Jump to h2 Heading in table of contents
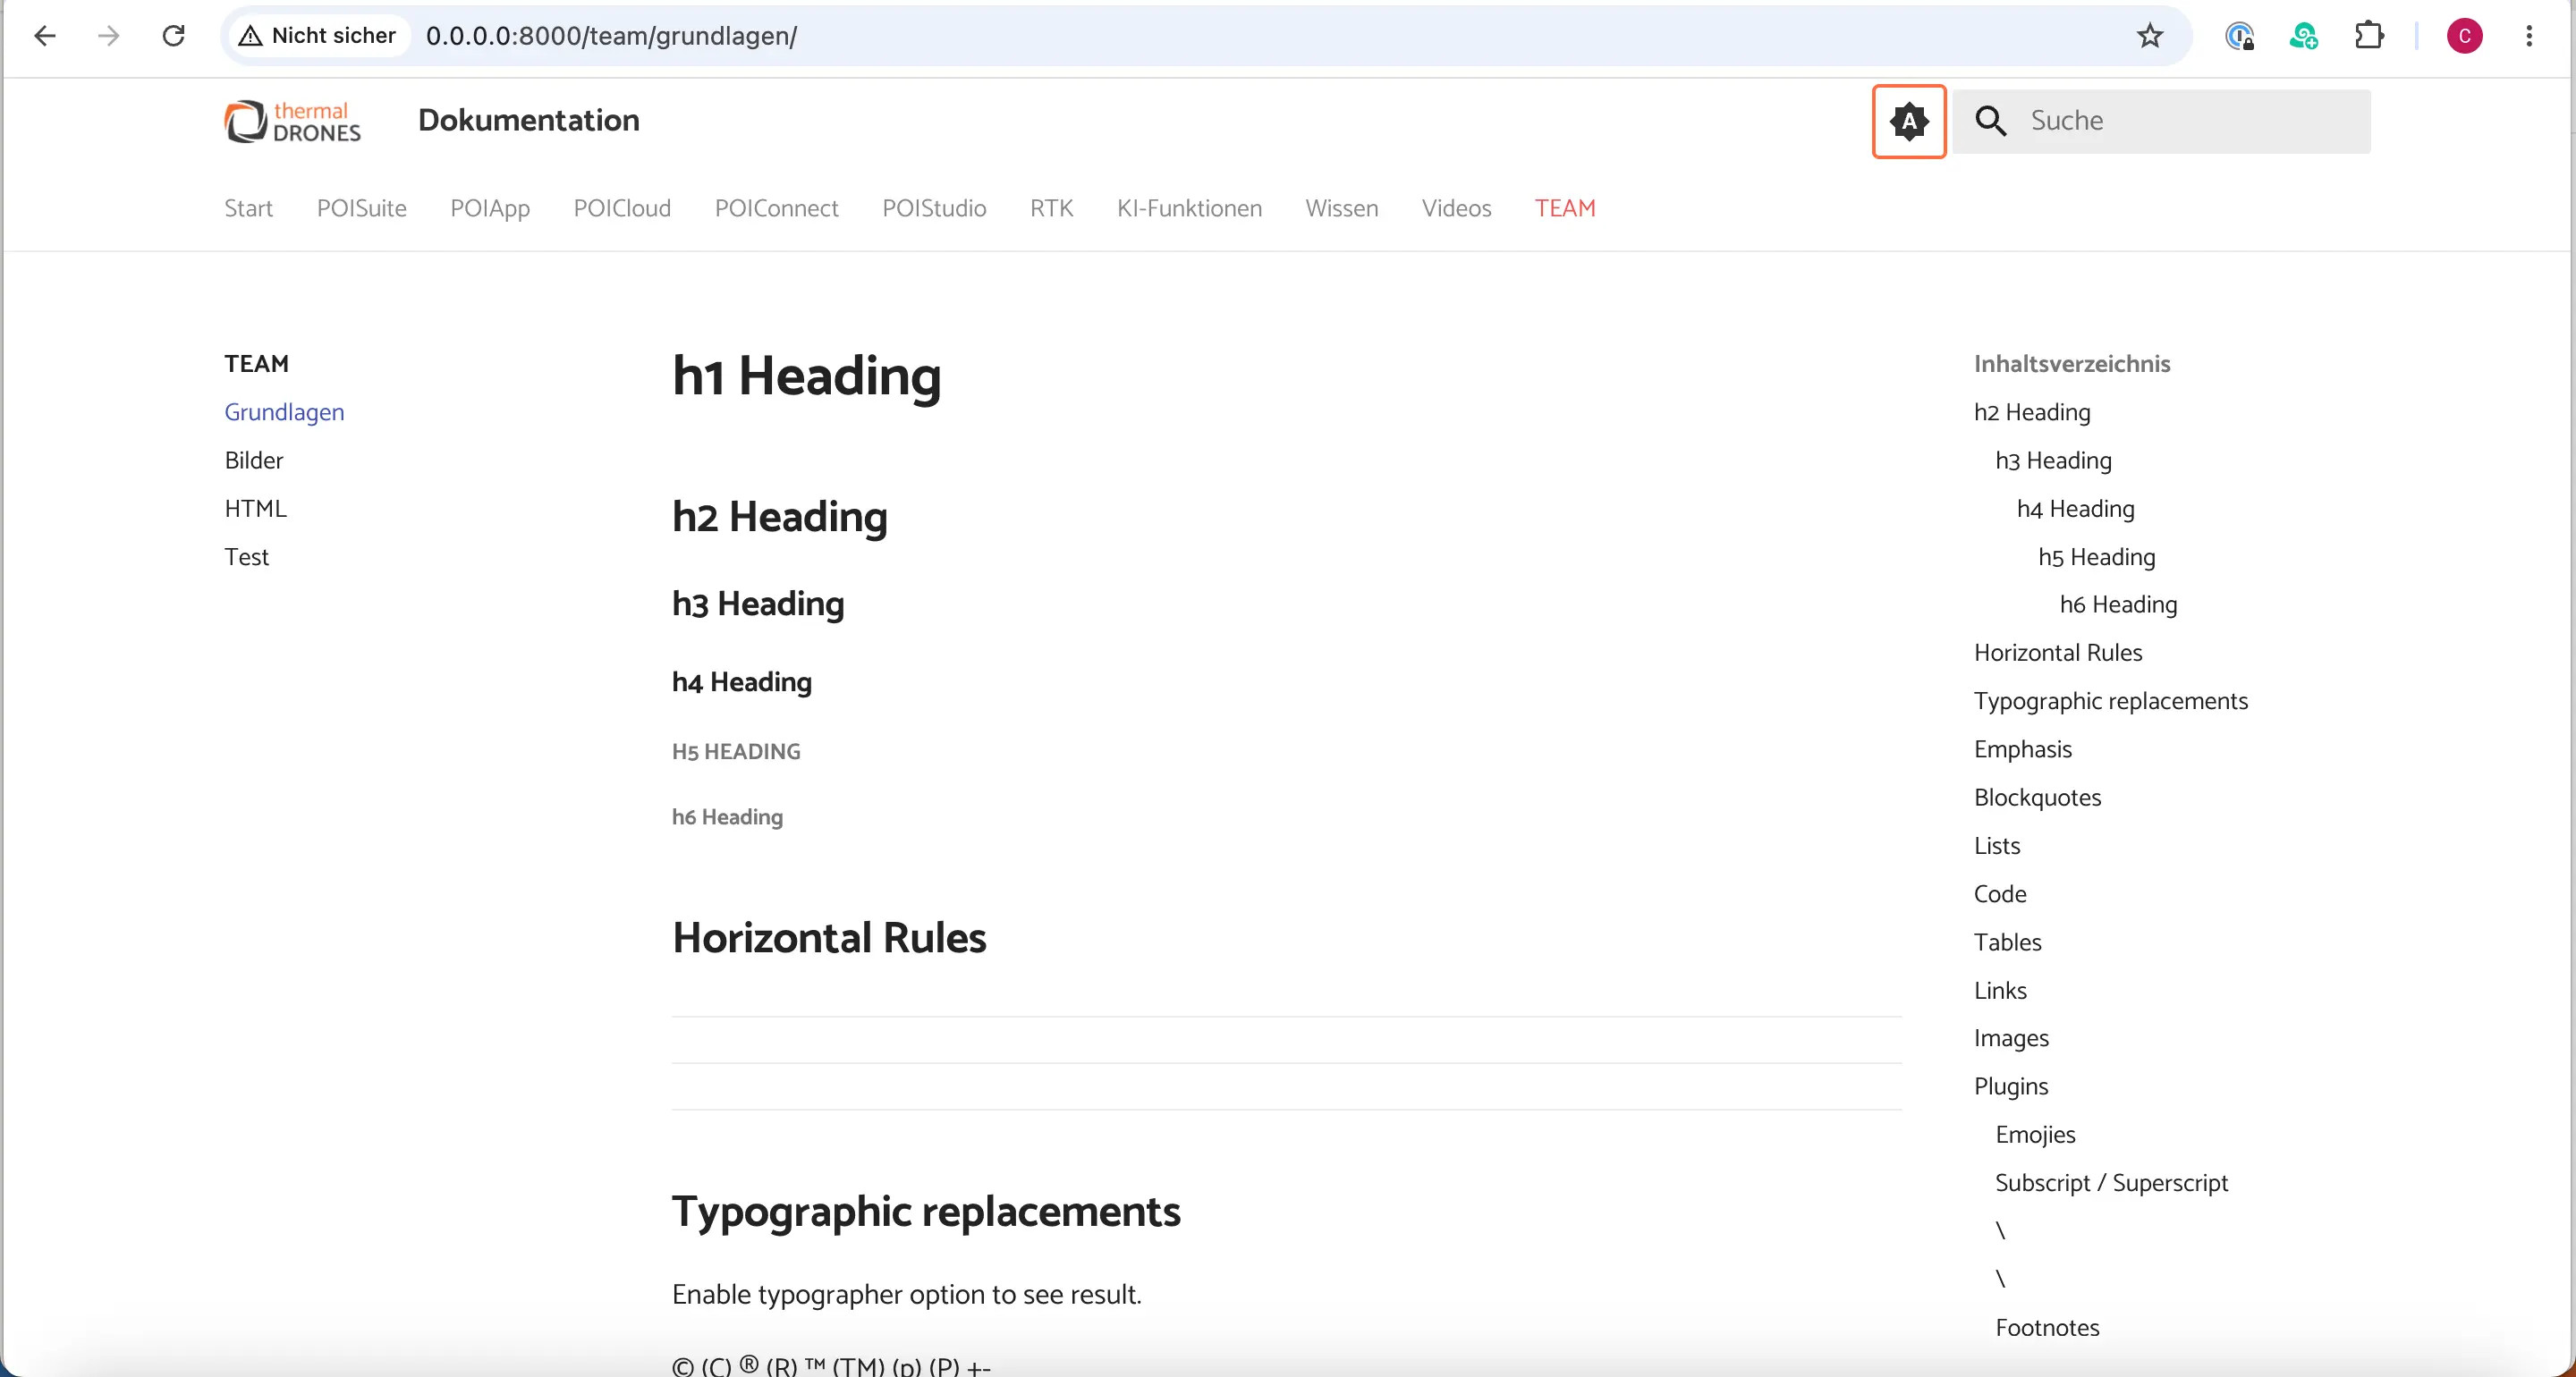 click(2032, 412)
